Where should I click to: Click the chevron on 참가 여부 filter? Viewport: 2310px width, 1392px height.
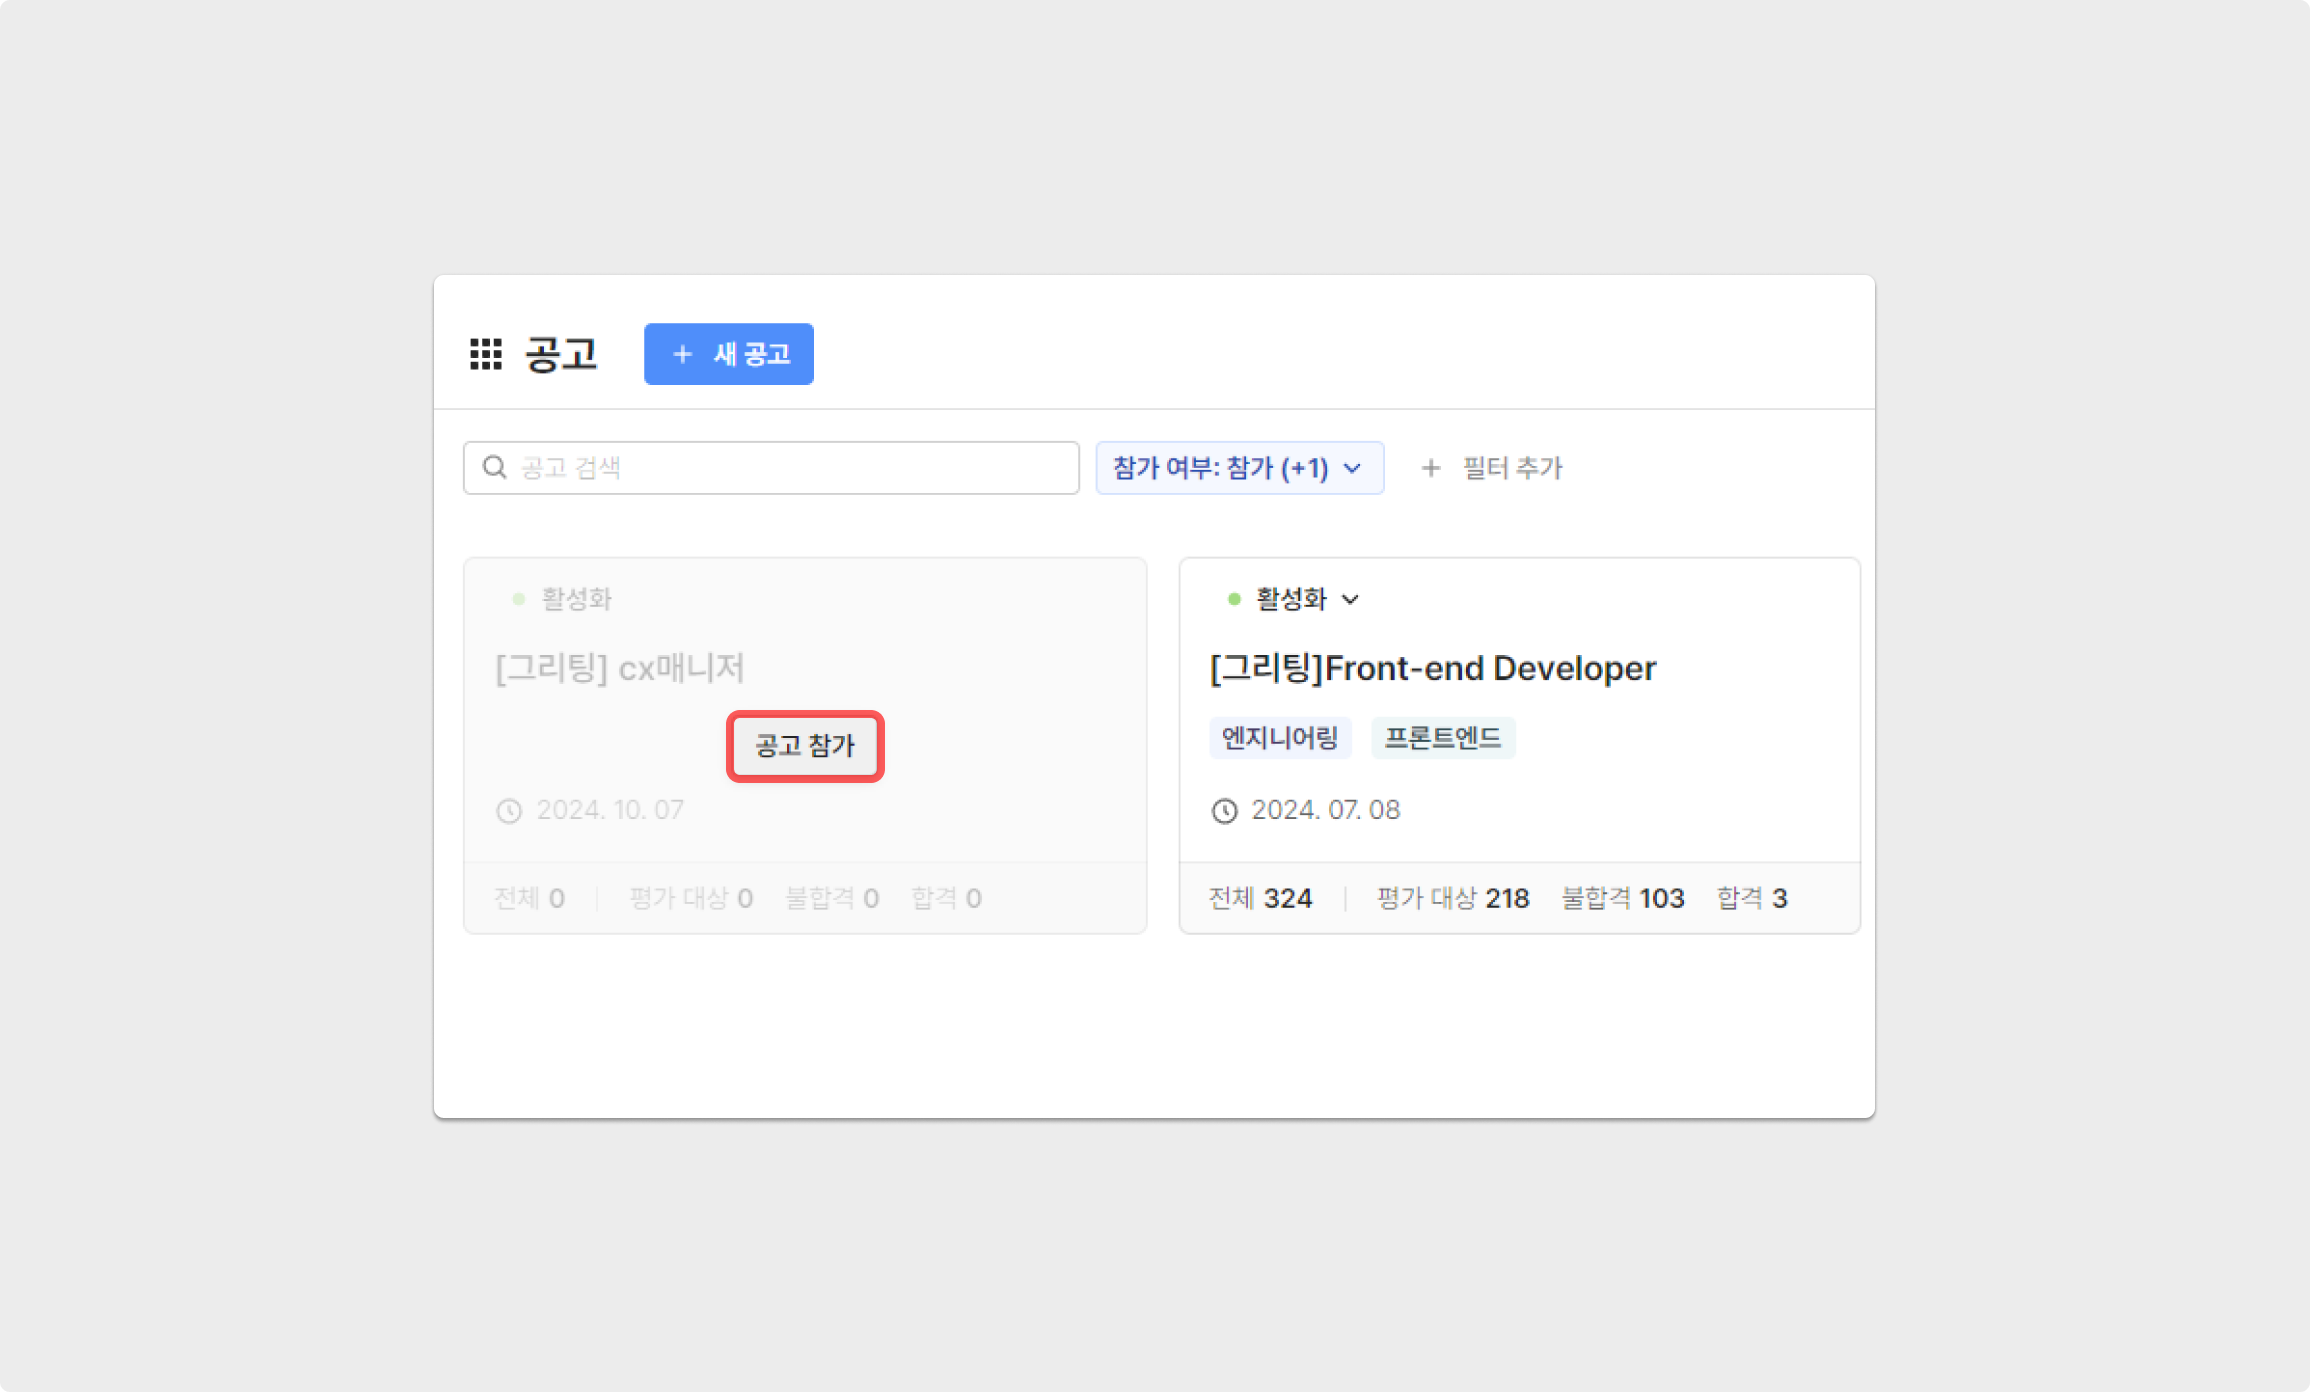click(1352, 468)
